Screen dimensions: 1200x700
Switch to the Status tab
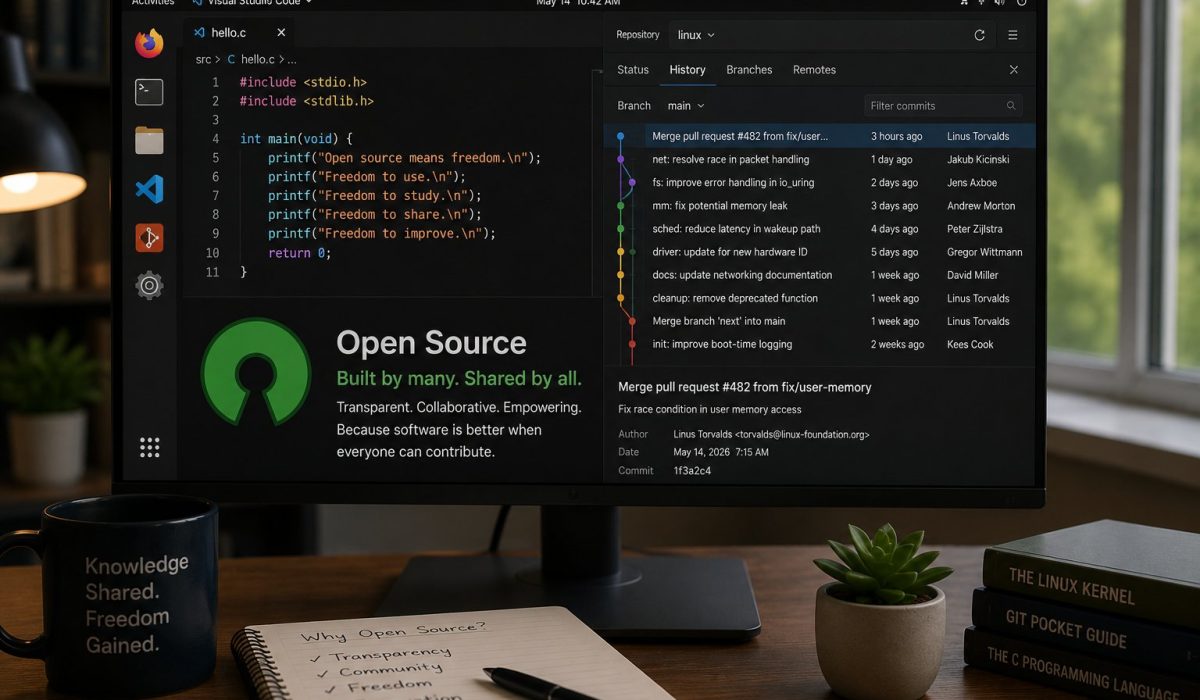[x=633, y=70]
